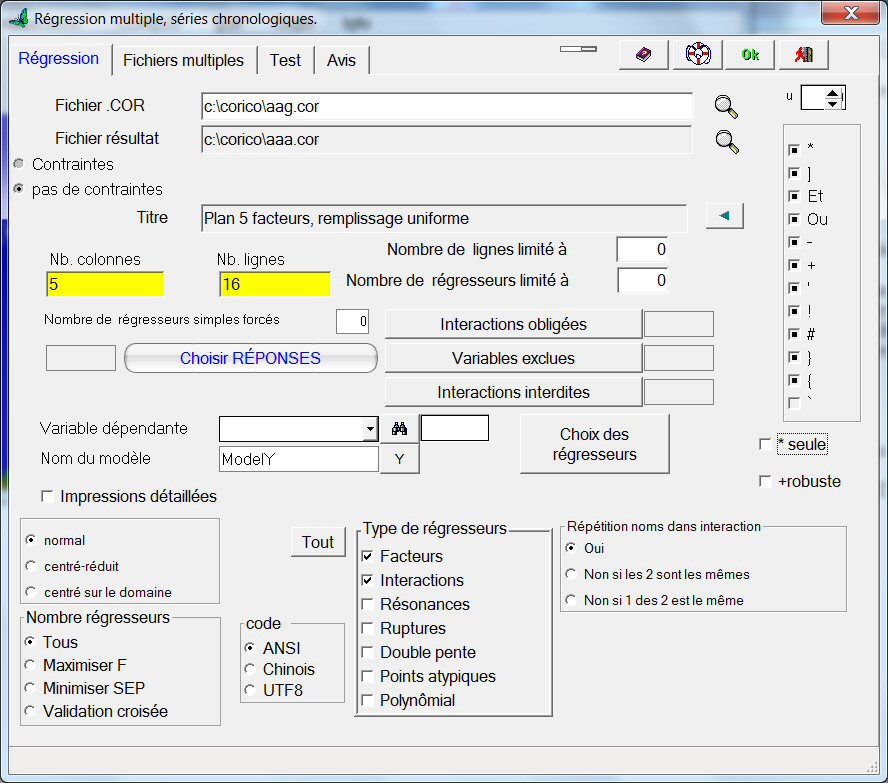Open the Test tab
The width and height of the screenshot is (888, 783).
pyautogui.click(x=285, y=60)
